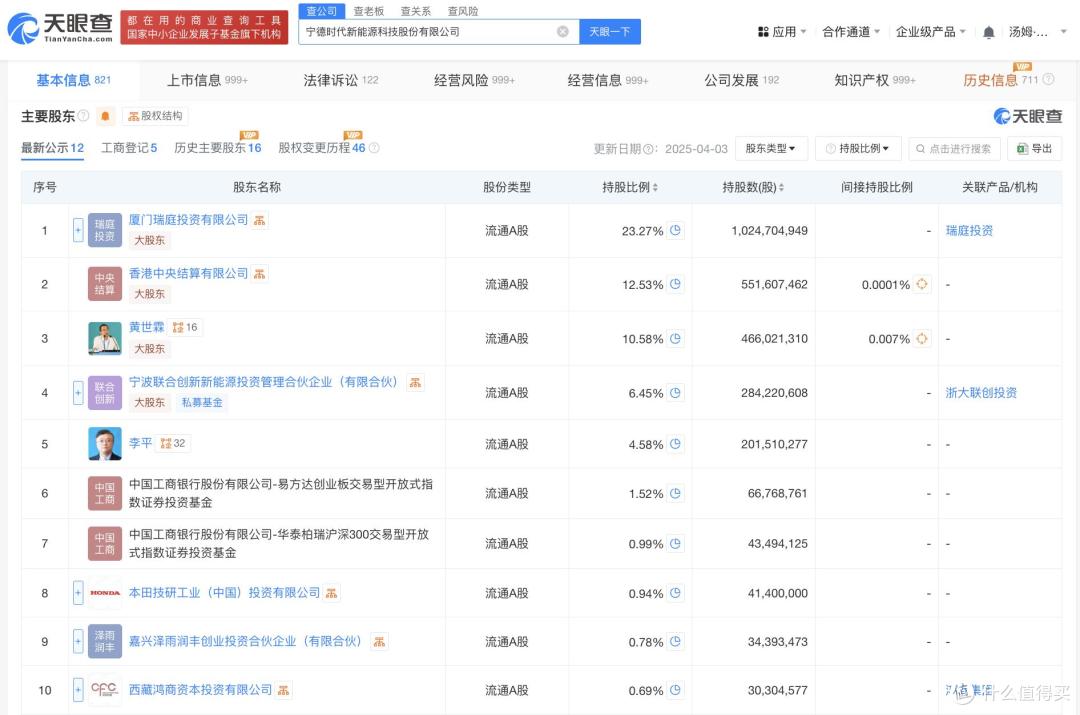This screenshot has width=1080, height=715.
Task: Open equity structure icon for 宁波联合创新
Action: pos(415,382)
